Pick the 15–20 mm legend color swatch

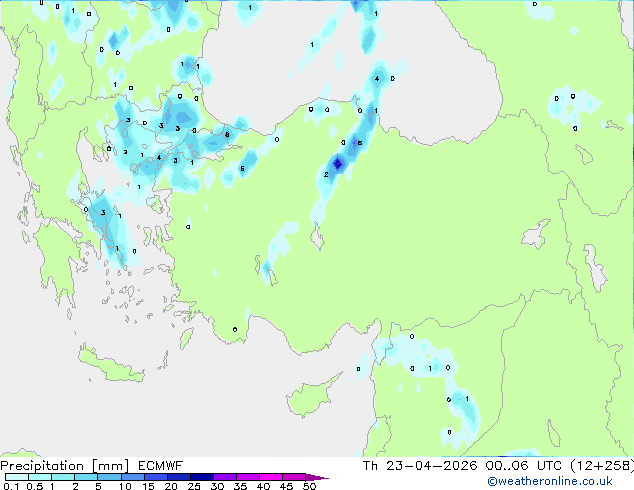point(155,477)
